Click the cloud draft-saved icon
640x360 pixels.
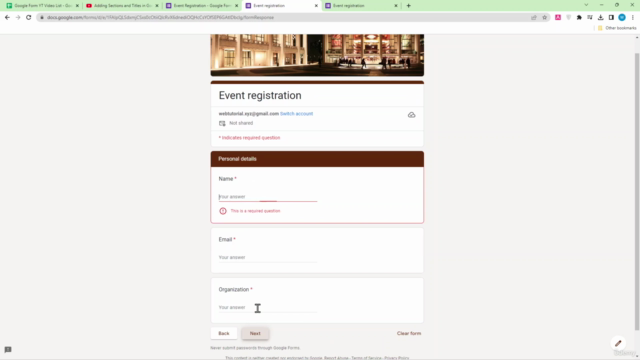tap(411, 115)
